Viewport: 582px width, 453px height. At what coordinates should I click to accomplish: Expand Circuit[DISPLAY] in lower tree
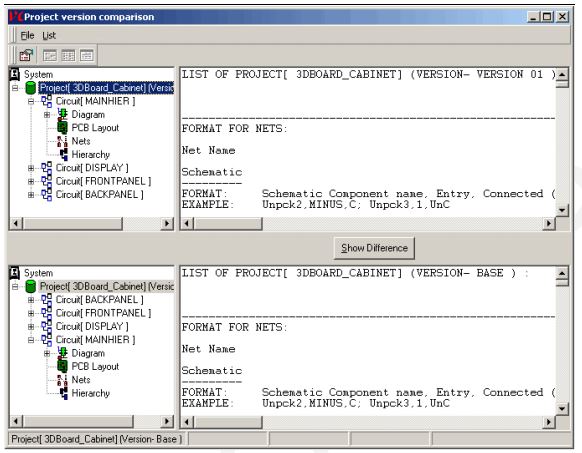(x=31, y=327)
